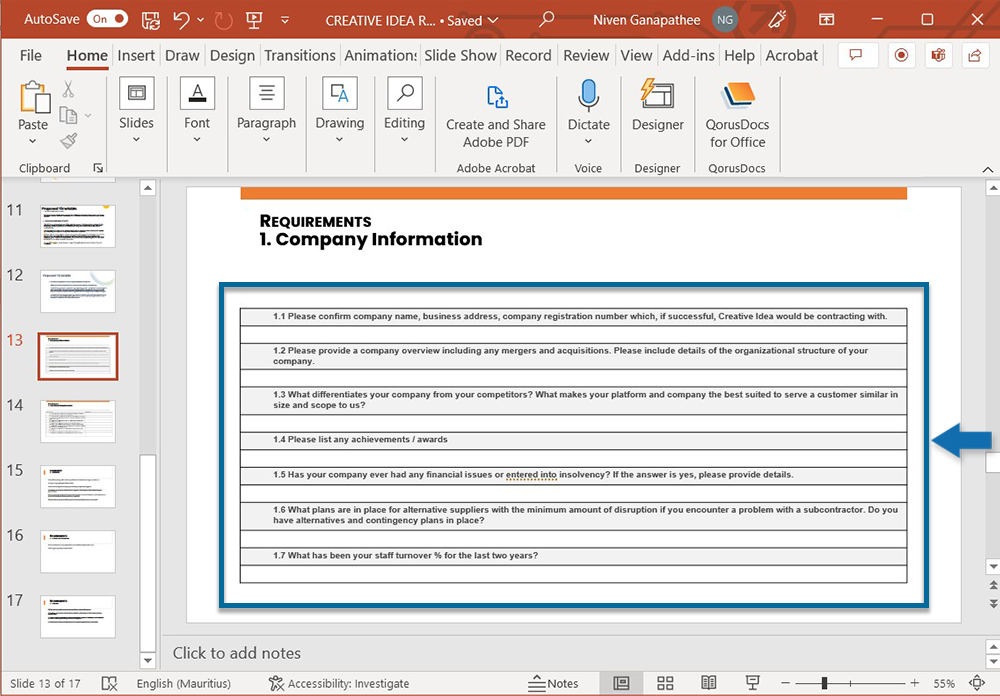Viewport: 1000px width, 696px height.
Task: Click the Format Painter brush icon
Action: tap(69, 141)
